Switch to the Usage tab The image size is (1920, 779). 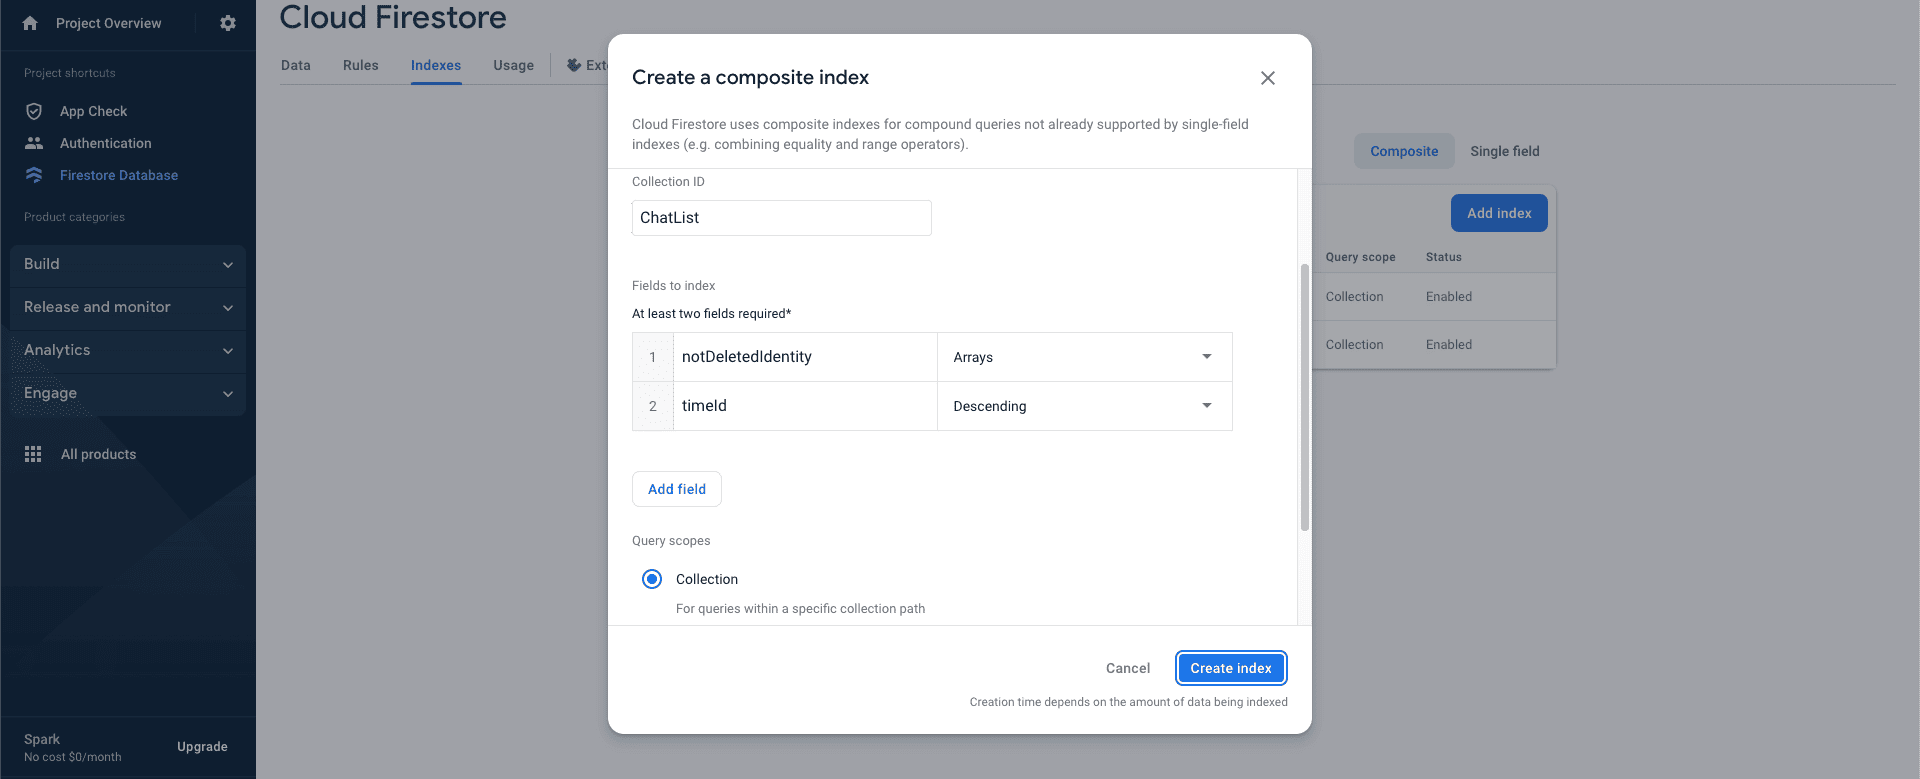tap(513, 65)
